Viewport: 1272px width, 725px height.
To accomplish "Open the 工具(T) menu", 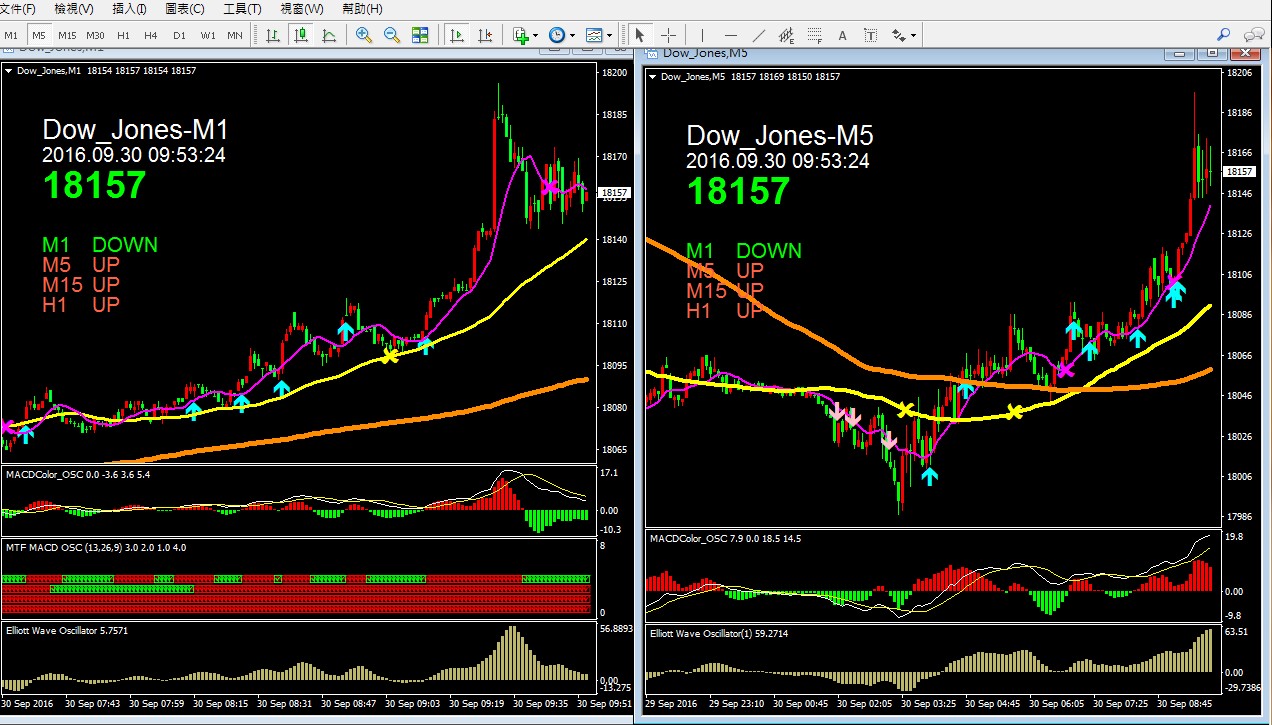I will tap(242, 9).
